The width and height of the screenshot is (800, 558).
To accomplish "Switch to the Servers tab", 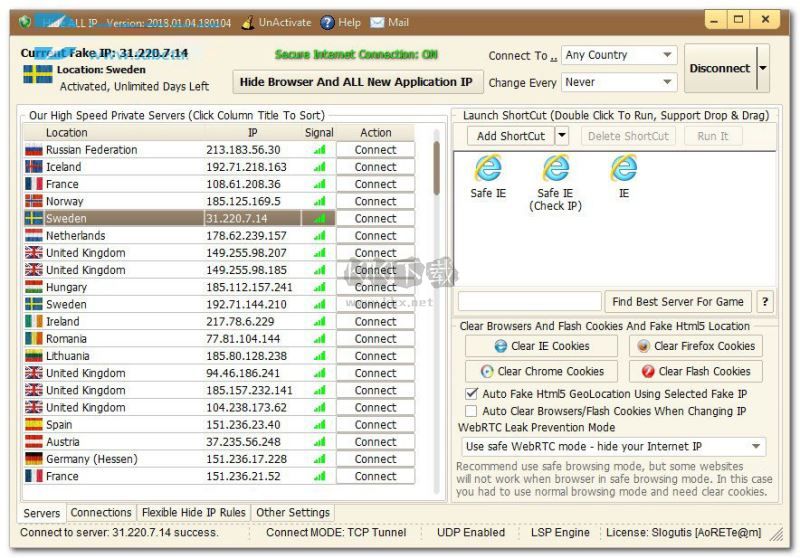I will click(42, 513).
